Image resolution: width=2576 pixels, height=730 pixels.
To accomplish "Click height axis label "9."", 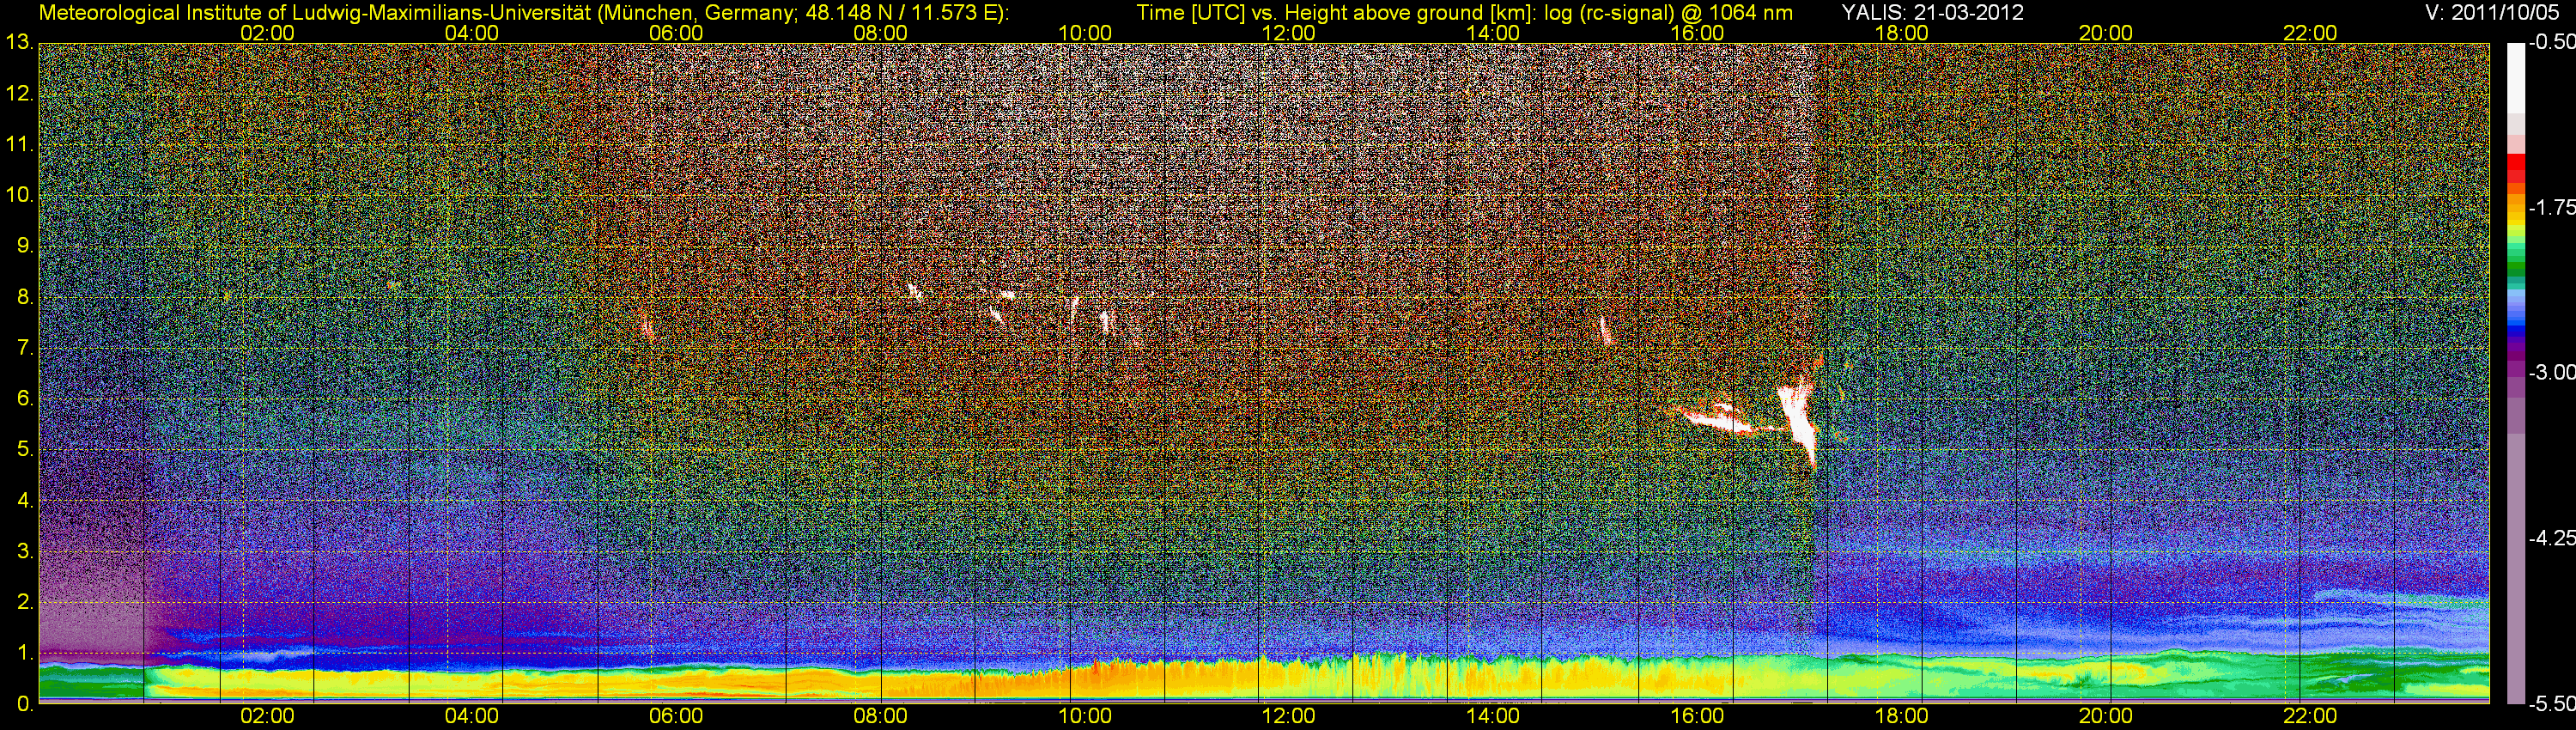I will click(25, 246).
